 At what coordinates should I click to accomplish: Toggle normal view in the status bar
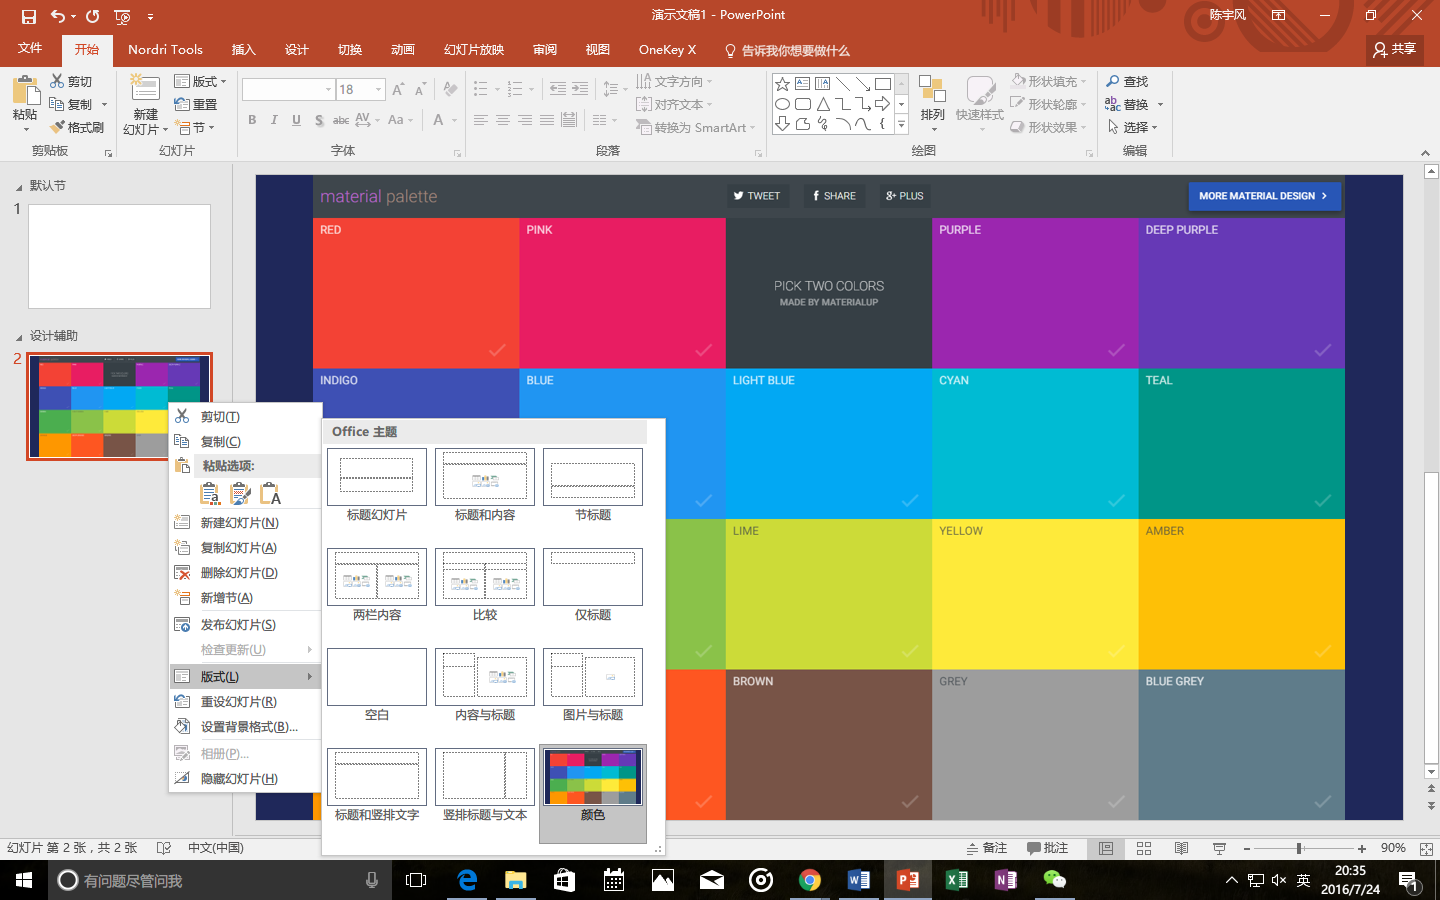[1106, 848]
